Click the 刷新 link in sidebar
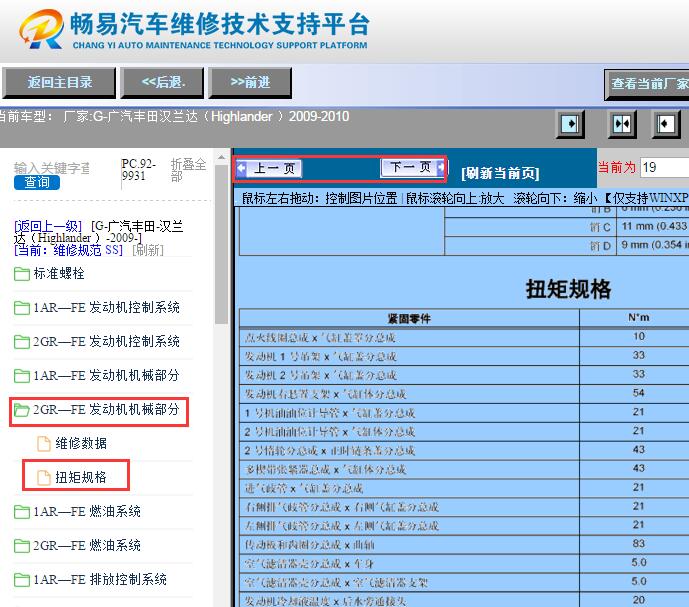 [148, 250]
